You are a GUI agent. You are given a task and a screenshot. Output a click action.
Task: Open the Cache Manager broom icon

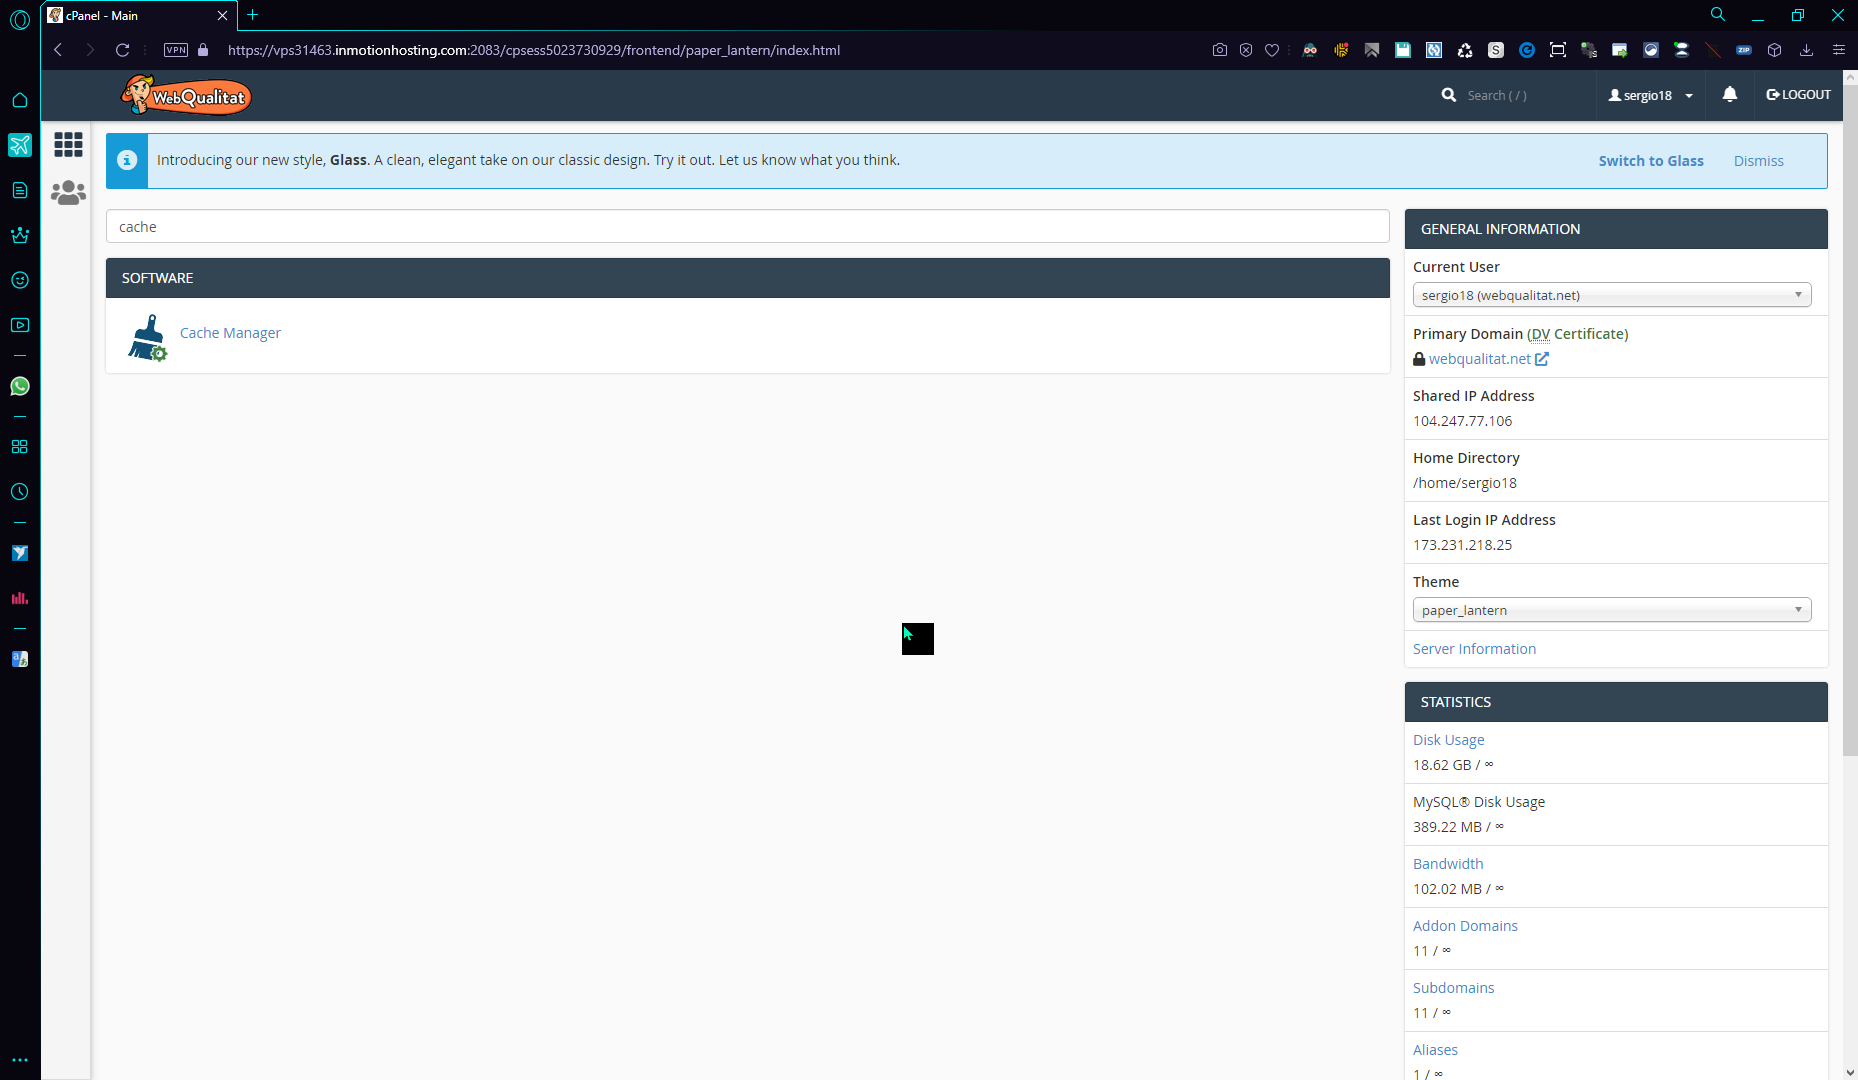point(148,337)
